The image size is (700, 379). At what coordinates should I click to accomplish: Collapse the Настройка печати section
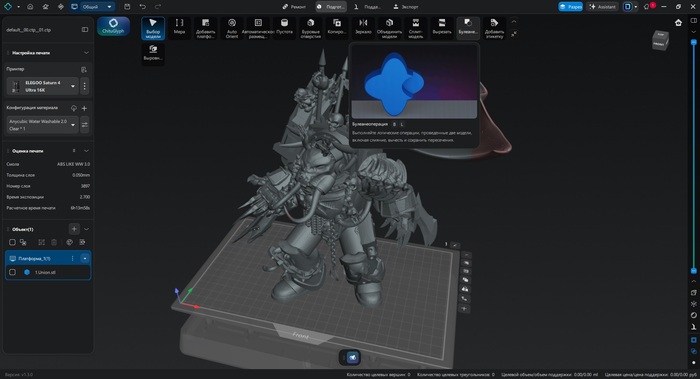pos(86,53)
